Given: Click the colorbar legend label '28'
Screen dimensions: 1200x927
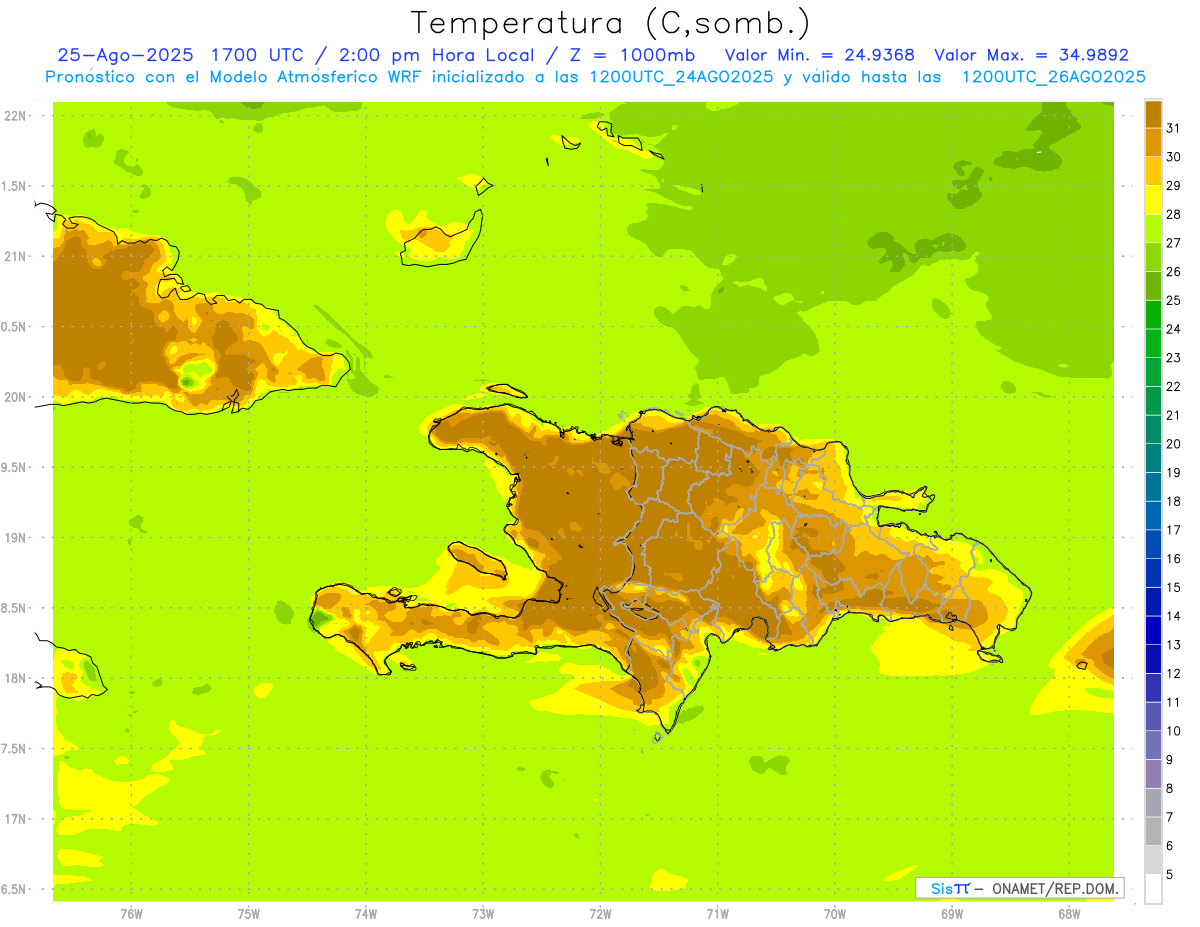Looking at the screenshot, I should pyautogui.click(x=1174, y=214).
